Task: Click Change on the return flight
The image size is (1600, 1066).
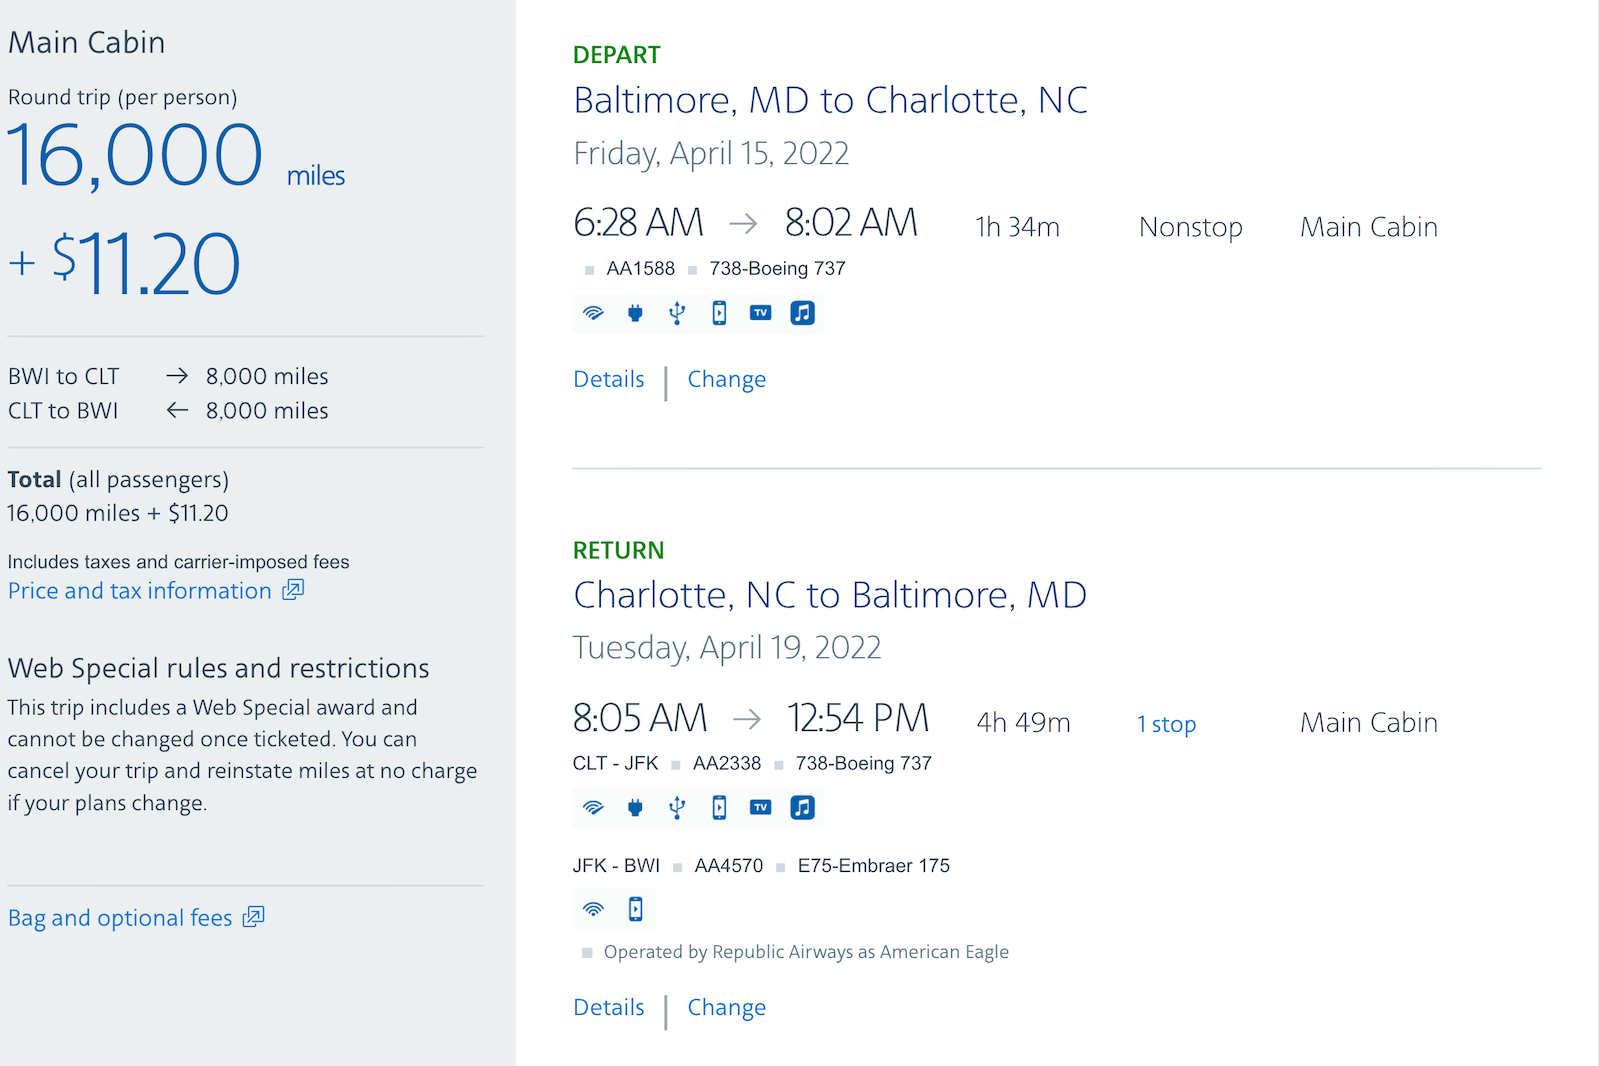Action: 727,1007
